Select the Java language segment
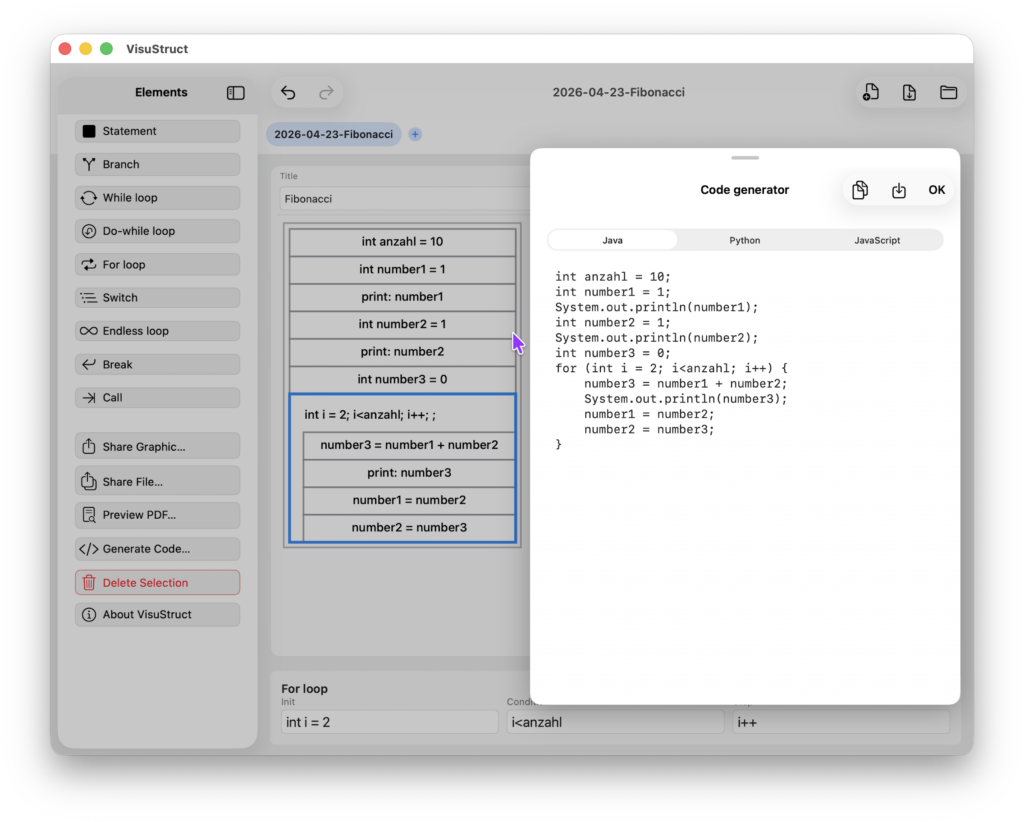This screenshot has height=822, width=1024. point(613,240)
